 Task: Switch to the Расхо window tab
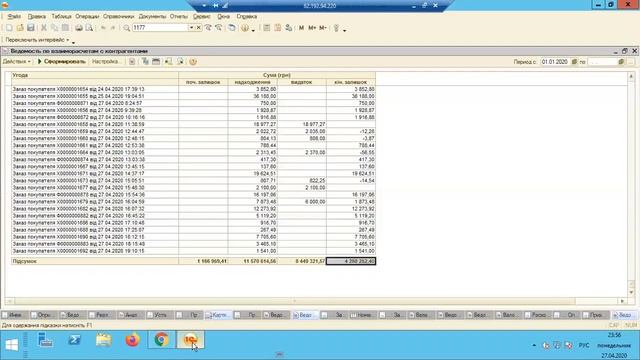(538, 315)
